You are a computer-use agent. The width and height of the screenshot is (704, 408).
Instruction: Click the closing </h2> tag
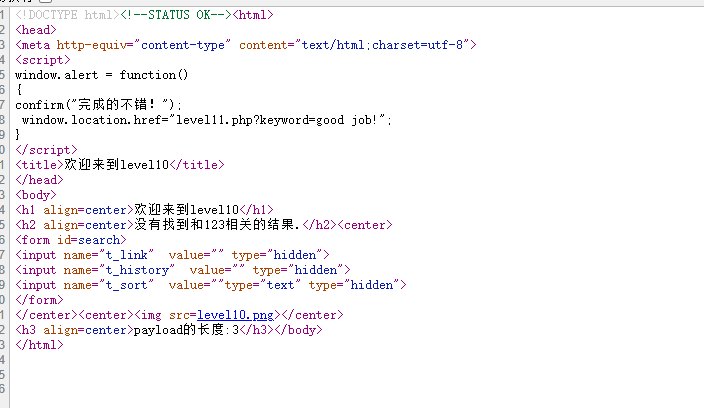tap(319, 225)
